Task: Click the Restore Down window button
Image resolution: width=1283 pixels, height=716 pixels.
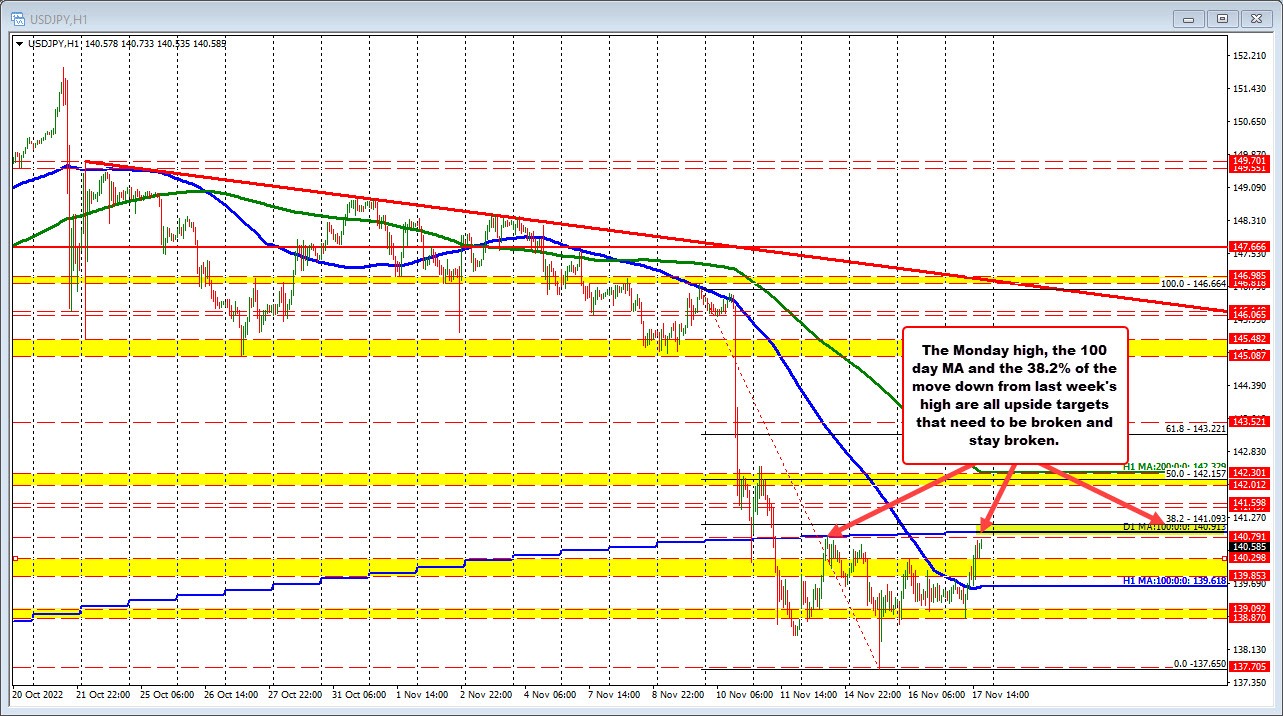Action: point(1221,18)
